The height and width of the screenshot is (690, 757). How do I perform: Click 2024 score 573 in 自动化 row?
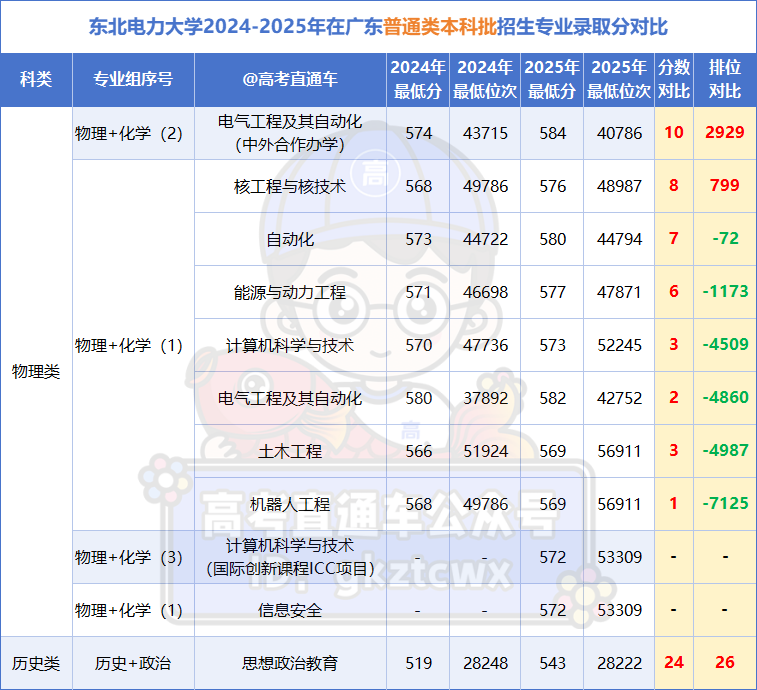[419, 239]
